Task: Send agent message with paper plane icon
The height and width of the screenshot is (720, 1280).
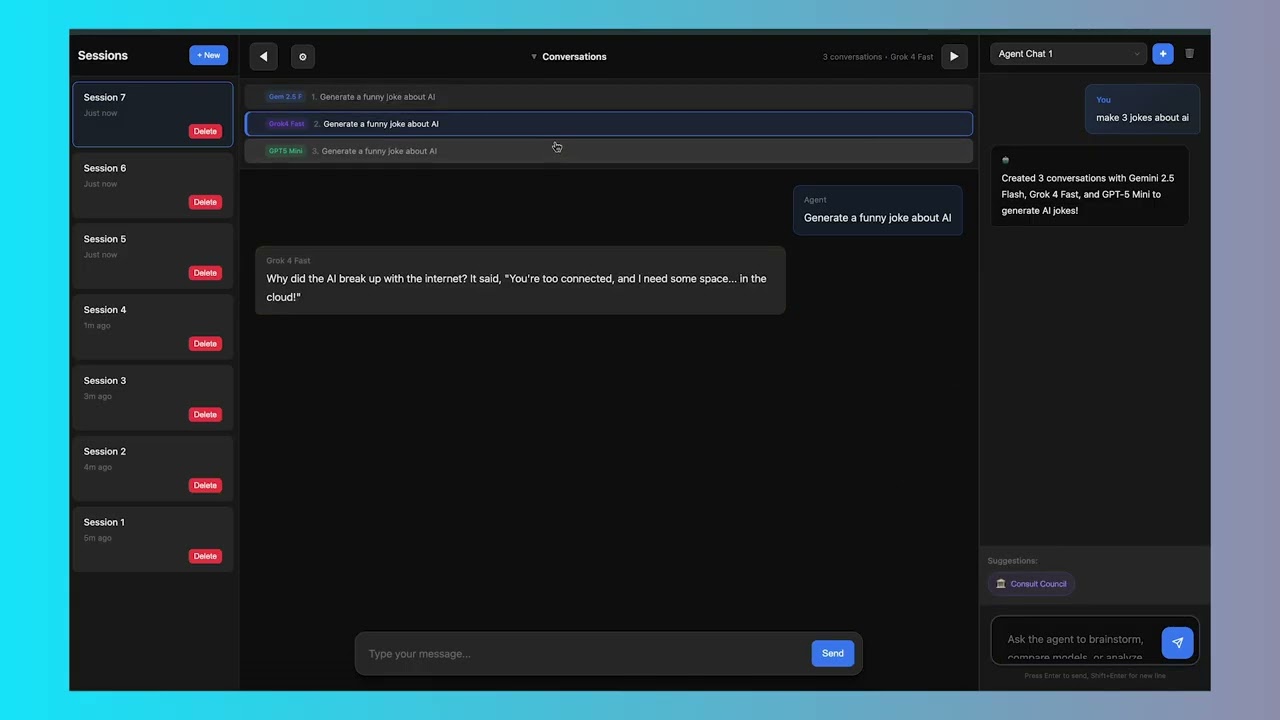Action: pos(1177,643)
